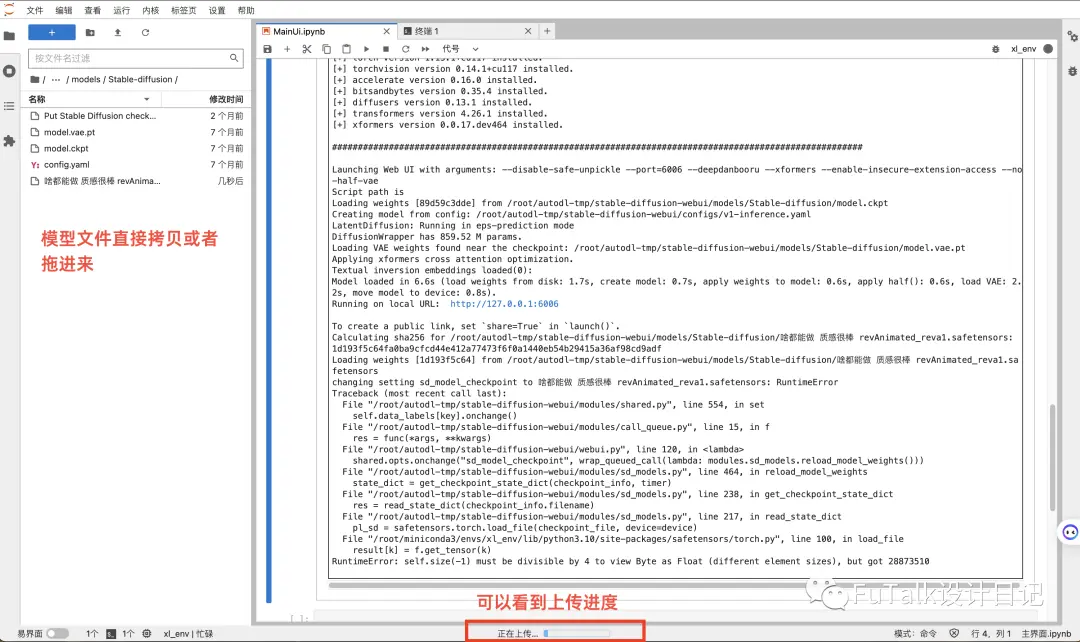Screen dimensions: 1080x642
Task: Click the xl_env kernel name button
Action: tap(1024, 49)
